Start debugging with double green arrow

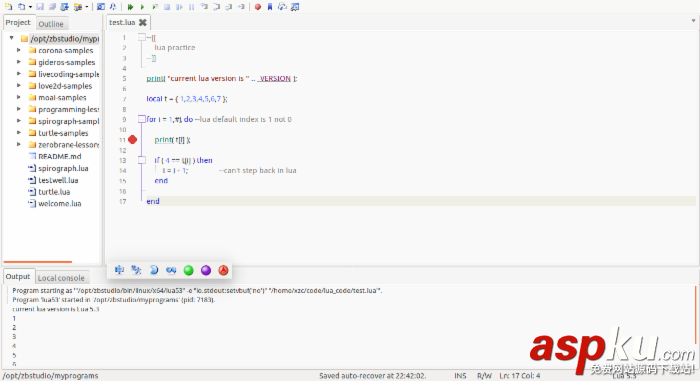[x=130, y=7]
